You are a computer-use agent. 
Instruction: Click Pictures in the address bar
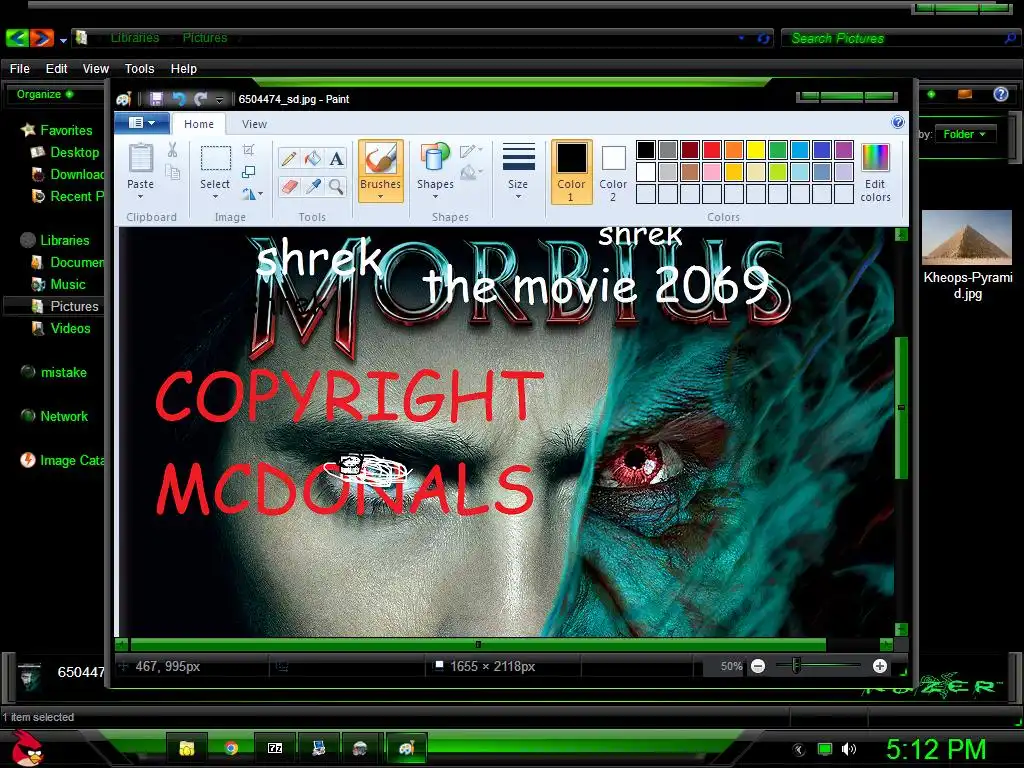pyautogui.click(x=204, y=38)
